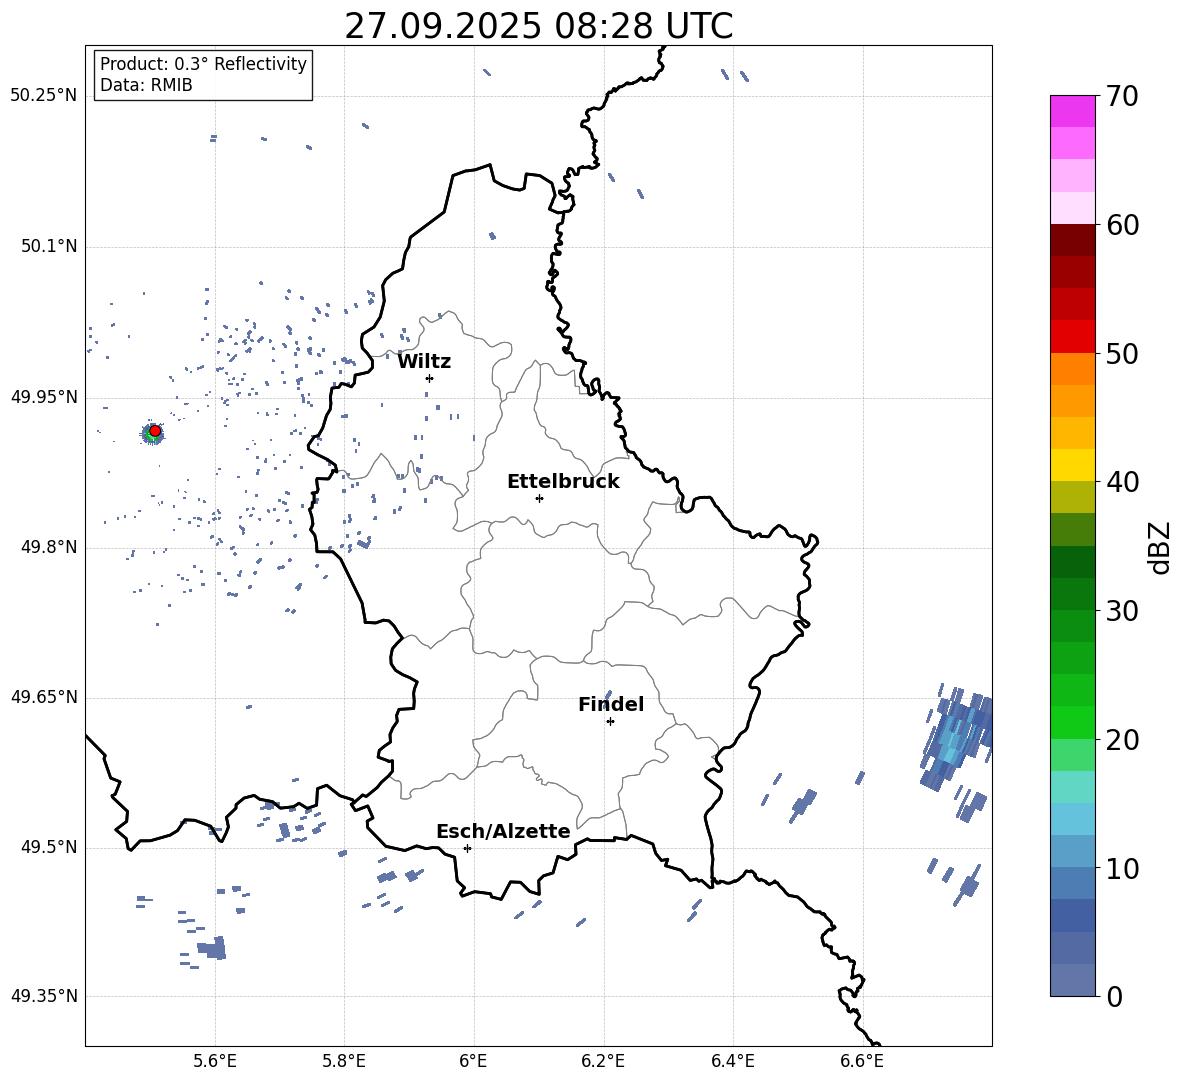Select the Esch/Alzette city label
This screenshot has height=1081, width=1184.
[x=503, y=831]
